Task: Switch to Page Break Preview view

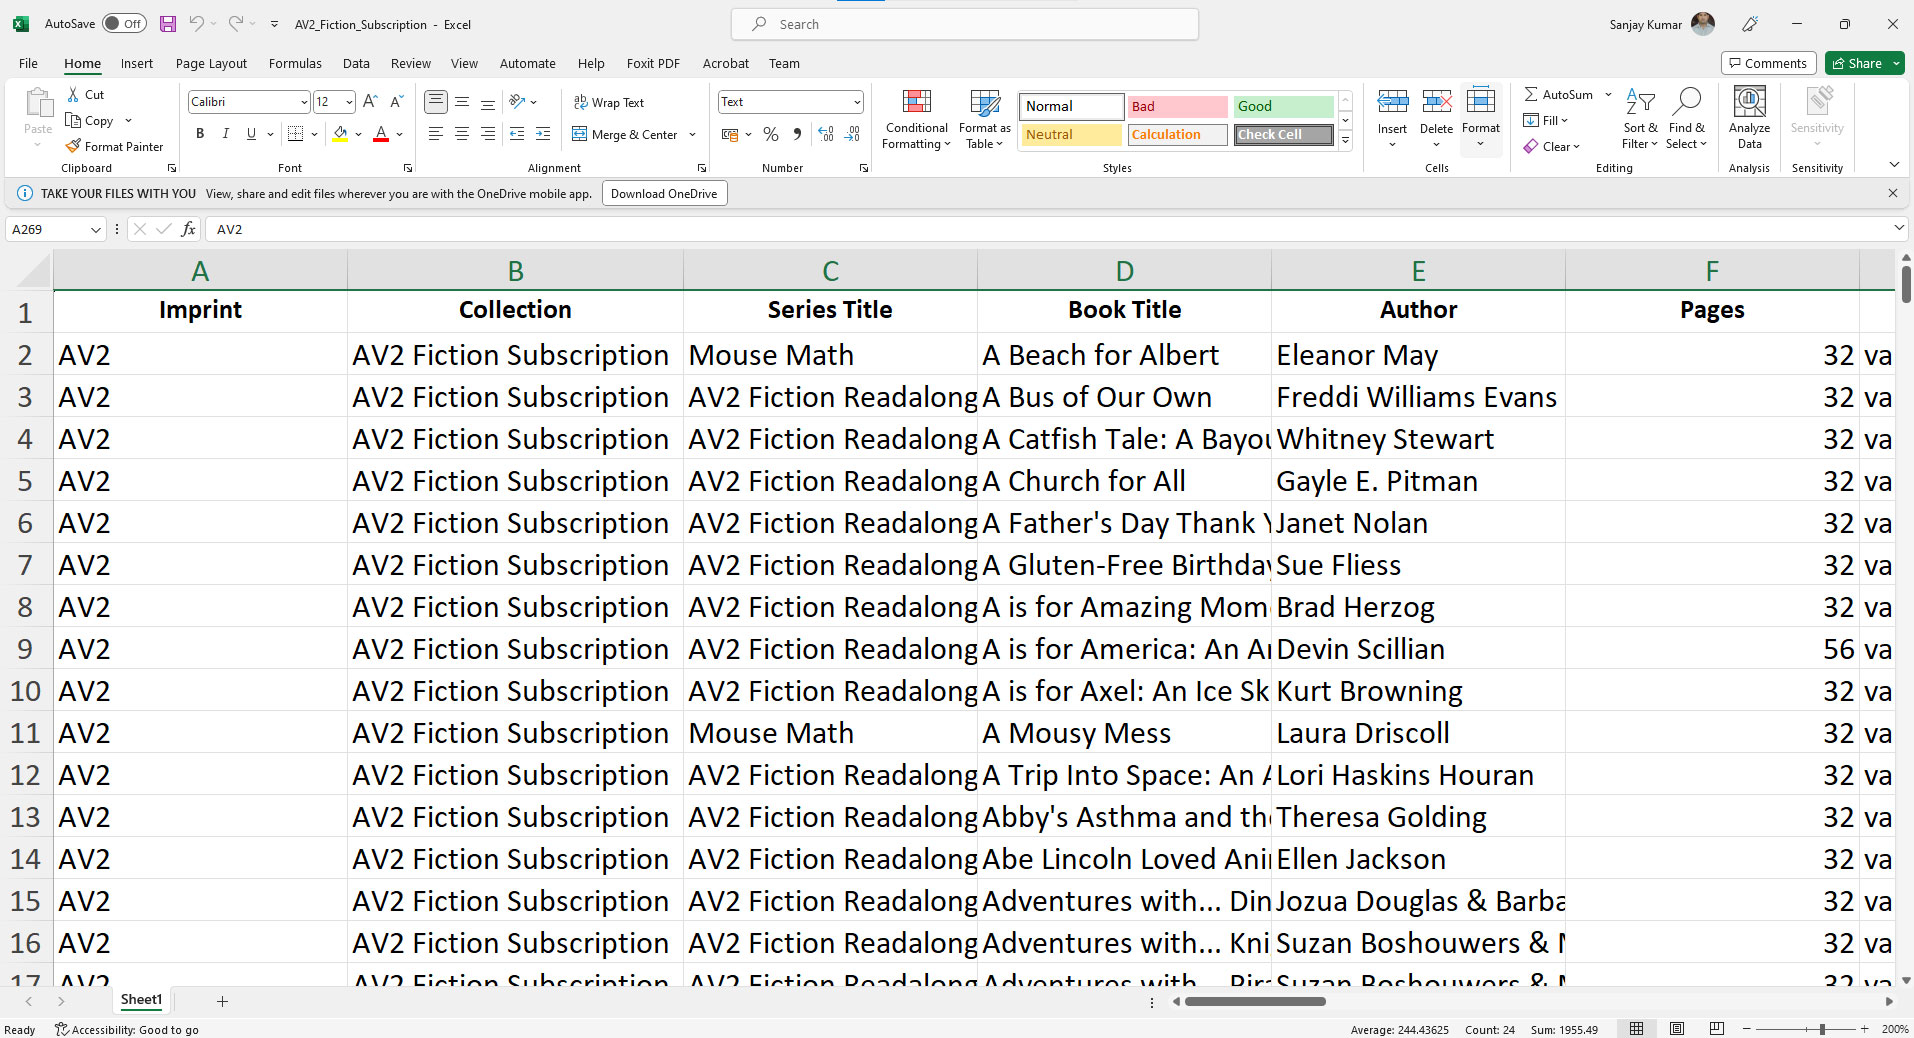Action: 1717,1029
